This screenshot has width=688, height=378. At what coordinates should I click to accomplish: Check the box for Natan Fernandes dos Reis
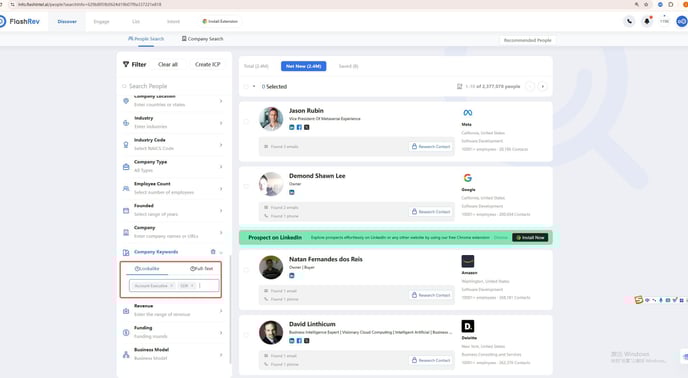click(246, 270)
